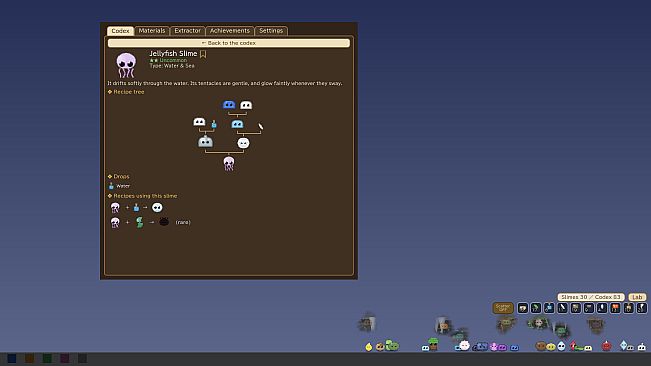Click the large Jellyfish Slime portrait
The width and height of the screenshot is (651, 366).
point(126,65)
